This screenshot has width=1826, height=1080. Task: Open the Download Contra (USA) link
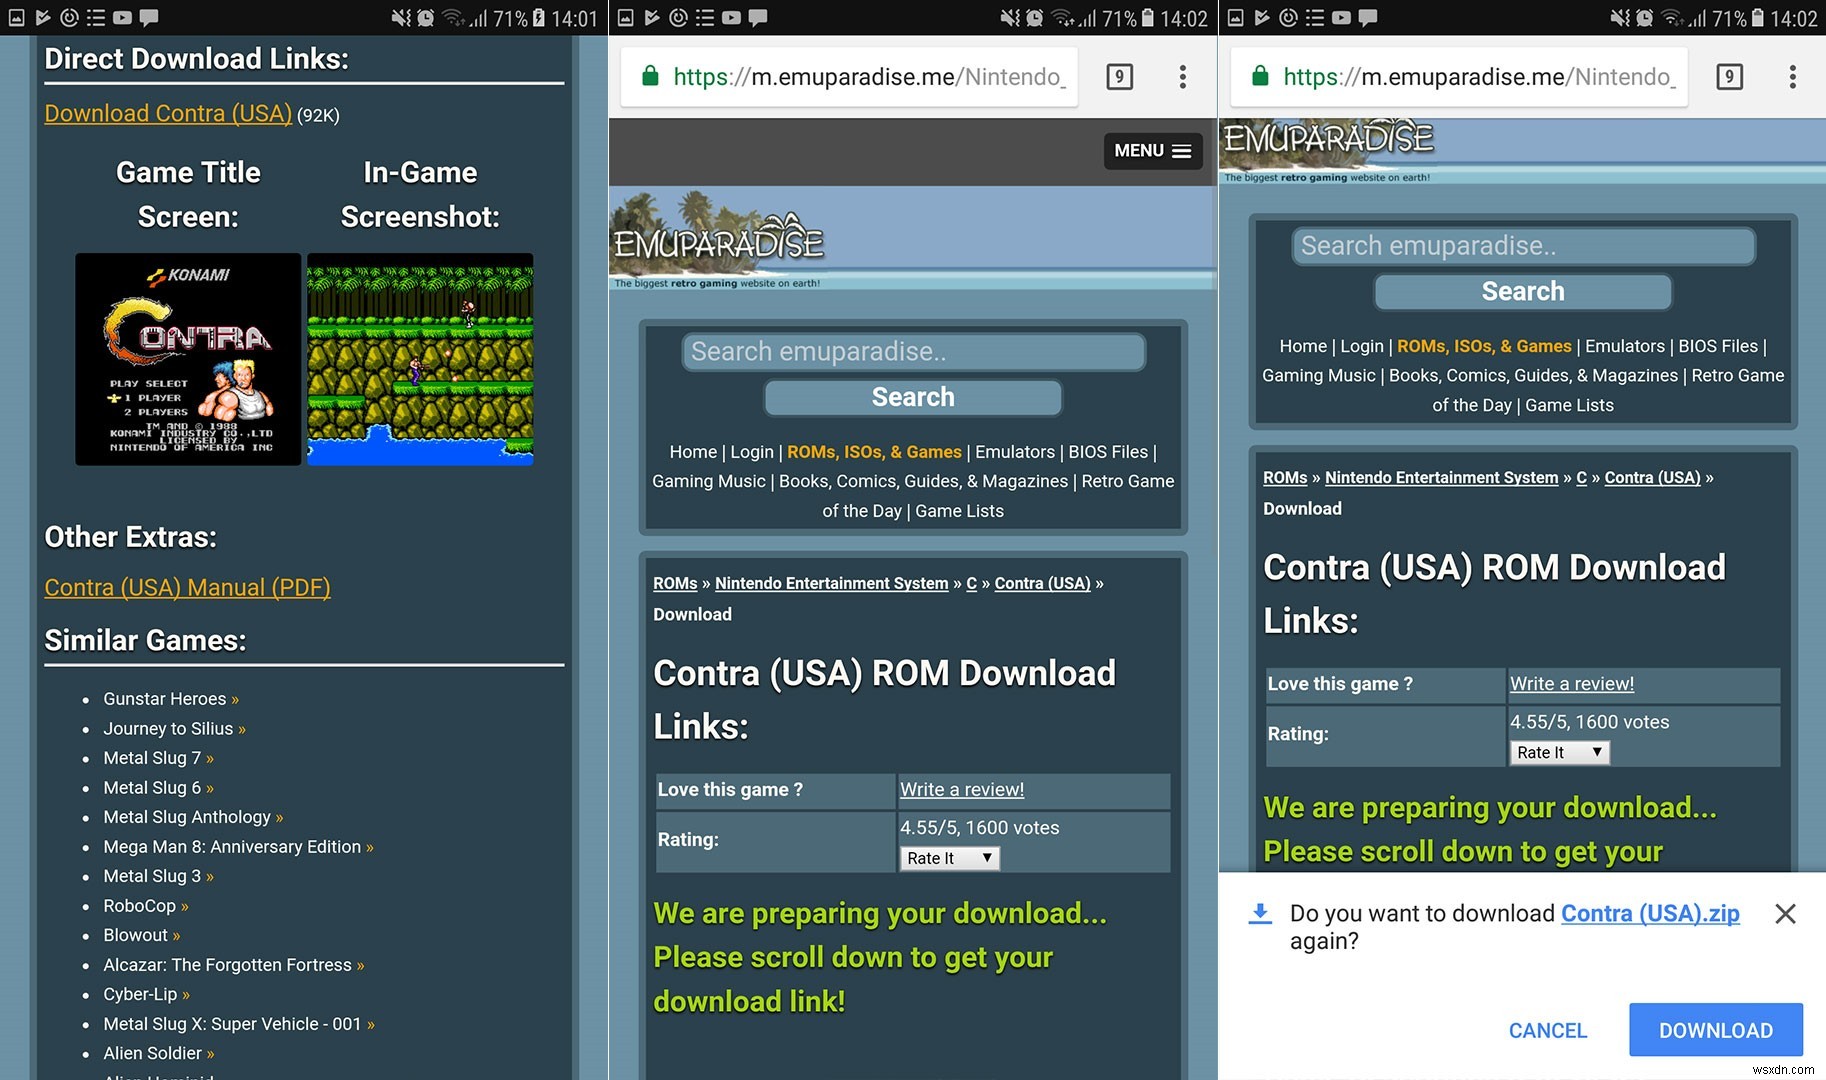(x=167, y=113)
